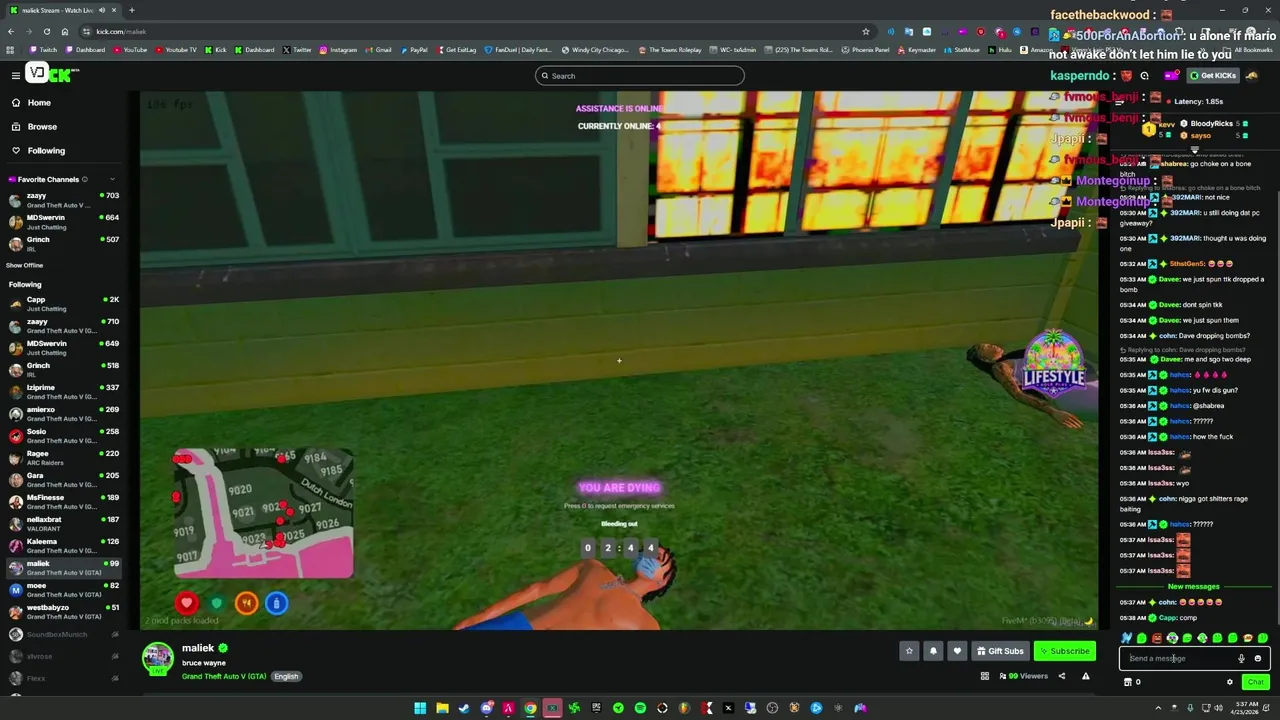This screenshot has width=1280, height=720.
Task: Show hidden system tray icons
Action: pos(1158,708)
